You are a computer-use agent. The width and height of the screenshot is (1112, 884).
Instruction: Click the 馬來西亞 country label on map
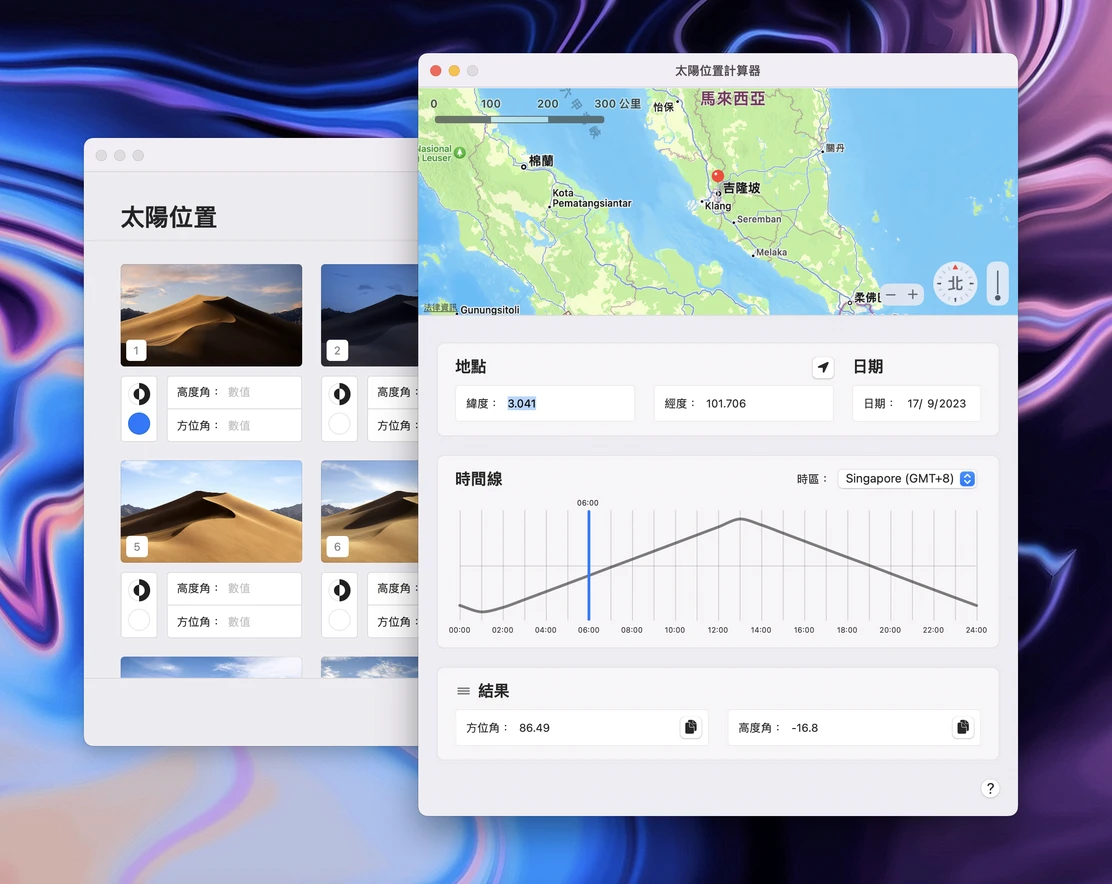tap(733, 99)
